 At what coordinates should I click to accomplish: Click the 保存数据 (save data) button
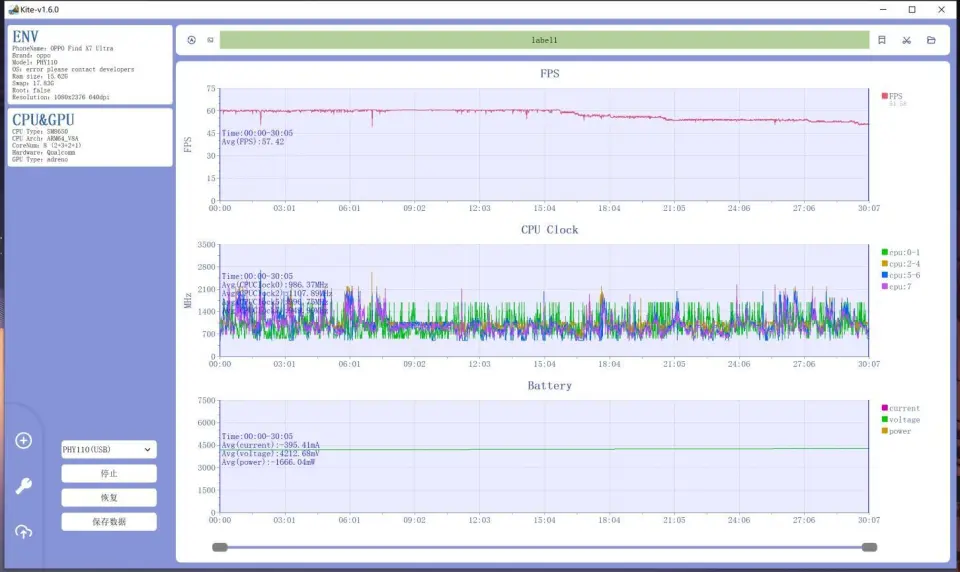(x=108, y=522)
